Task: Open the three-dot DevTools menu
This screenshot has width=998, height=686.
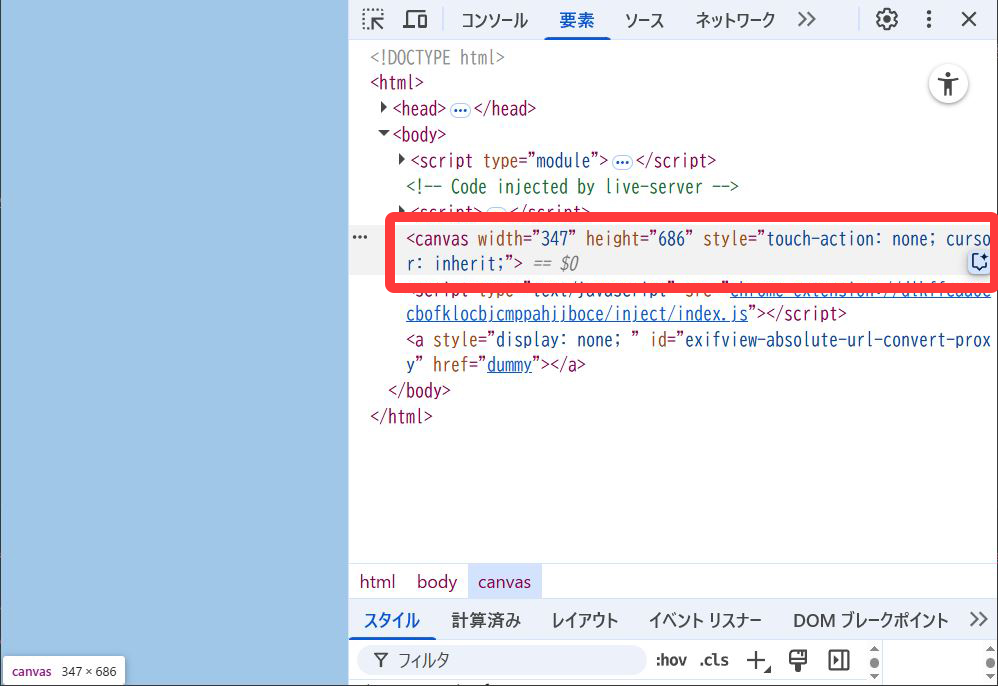Action: point(929,20)
